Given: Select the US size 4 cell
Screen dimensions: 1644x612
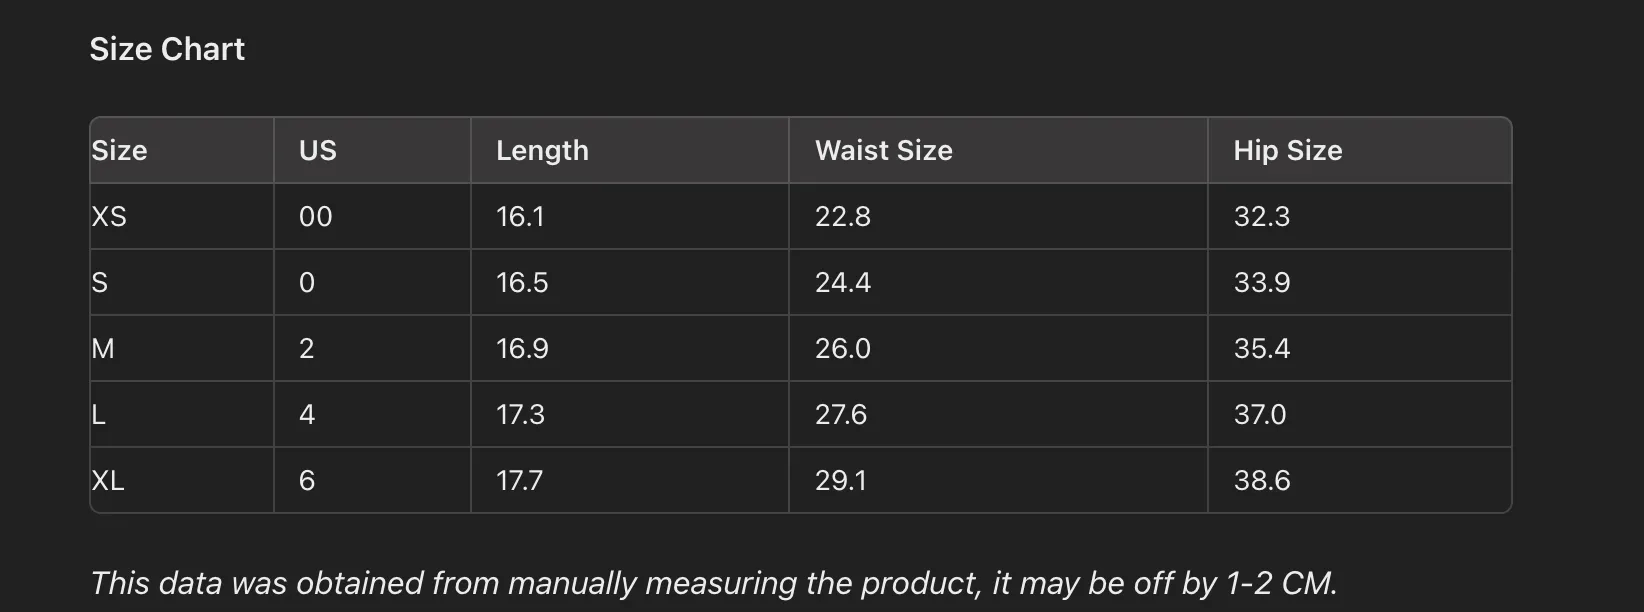Looking at the screenshot, I should 372,414.
